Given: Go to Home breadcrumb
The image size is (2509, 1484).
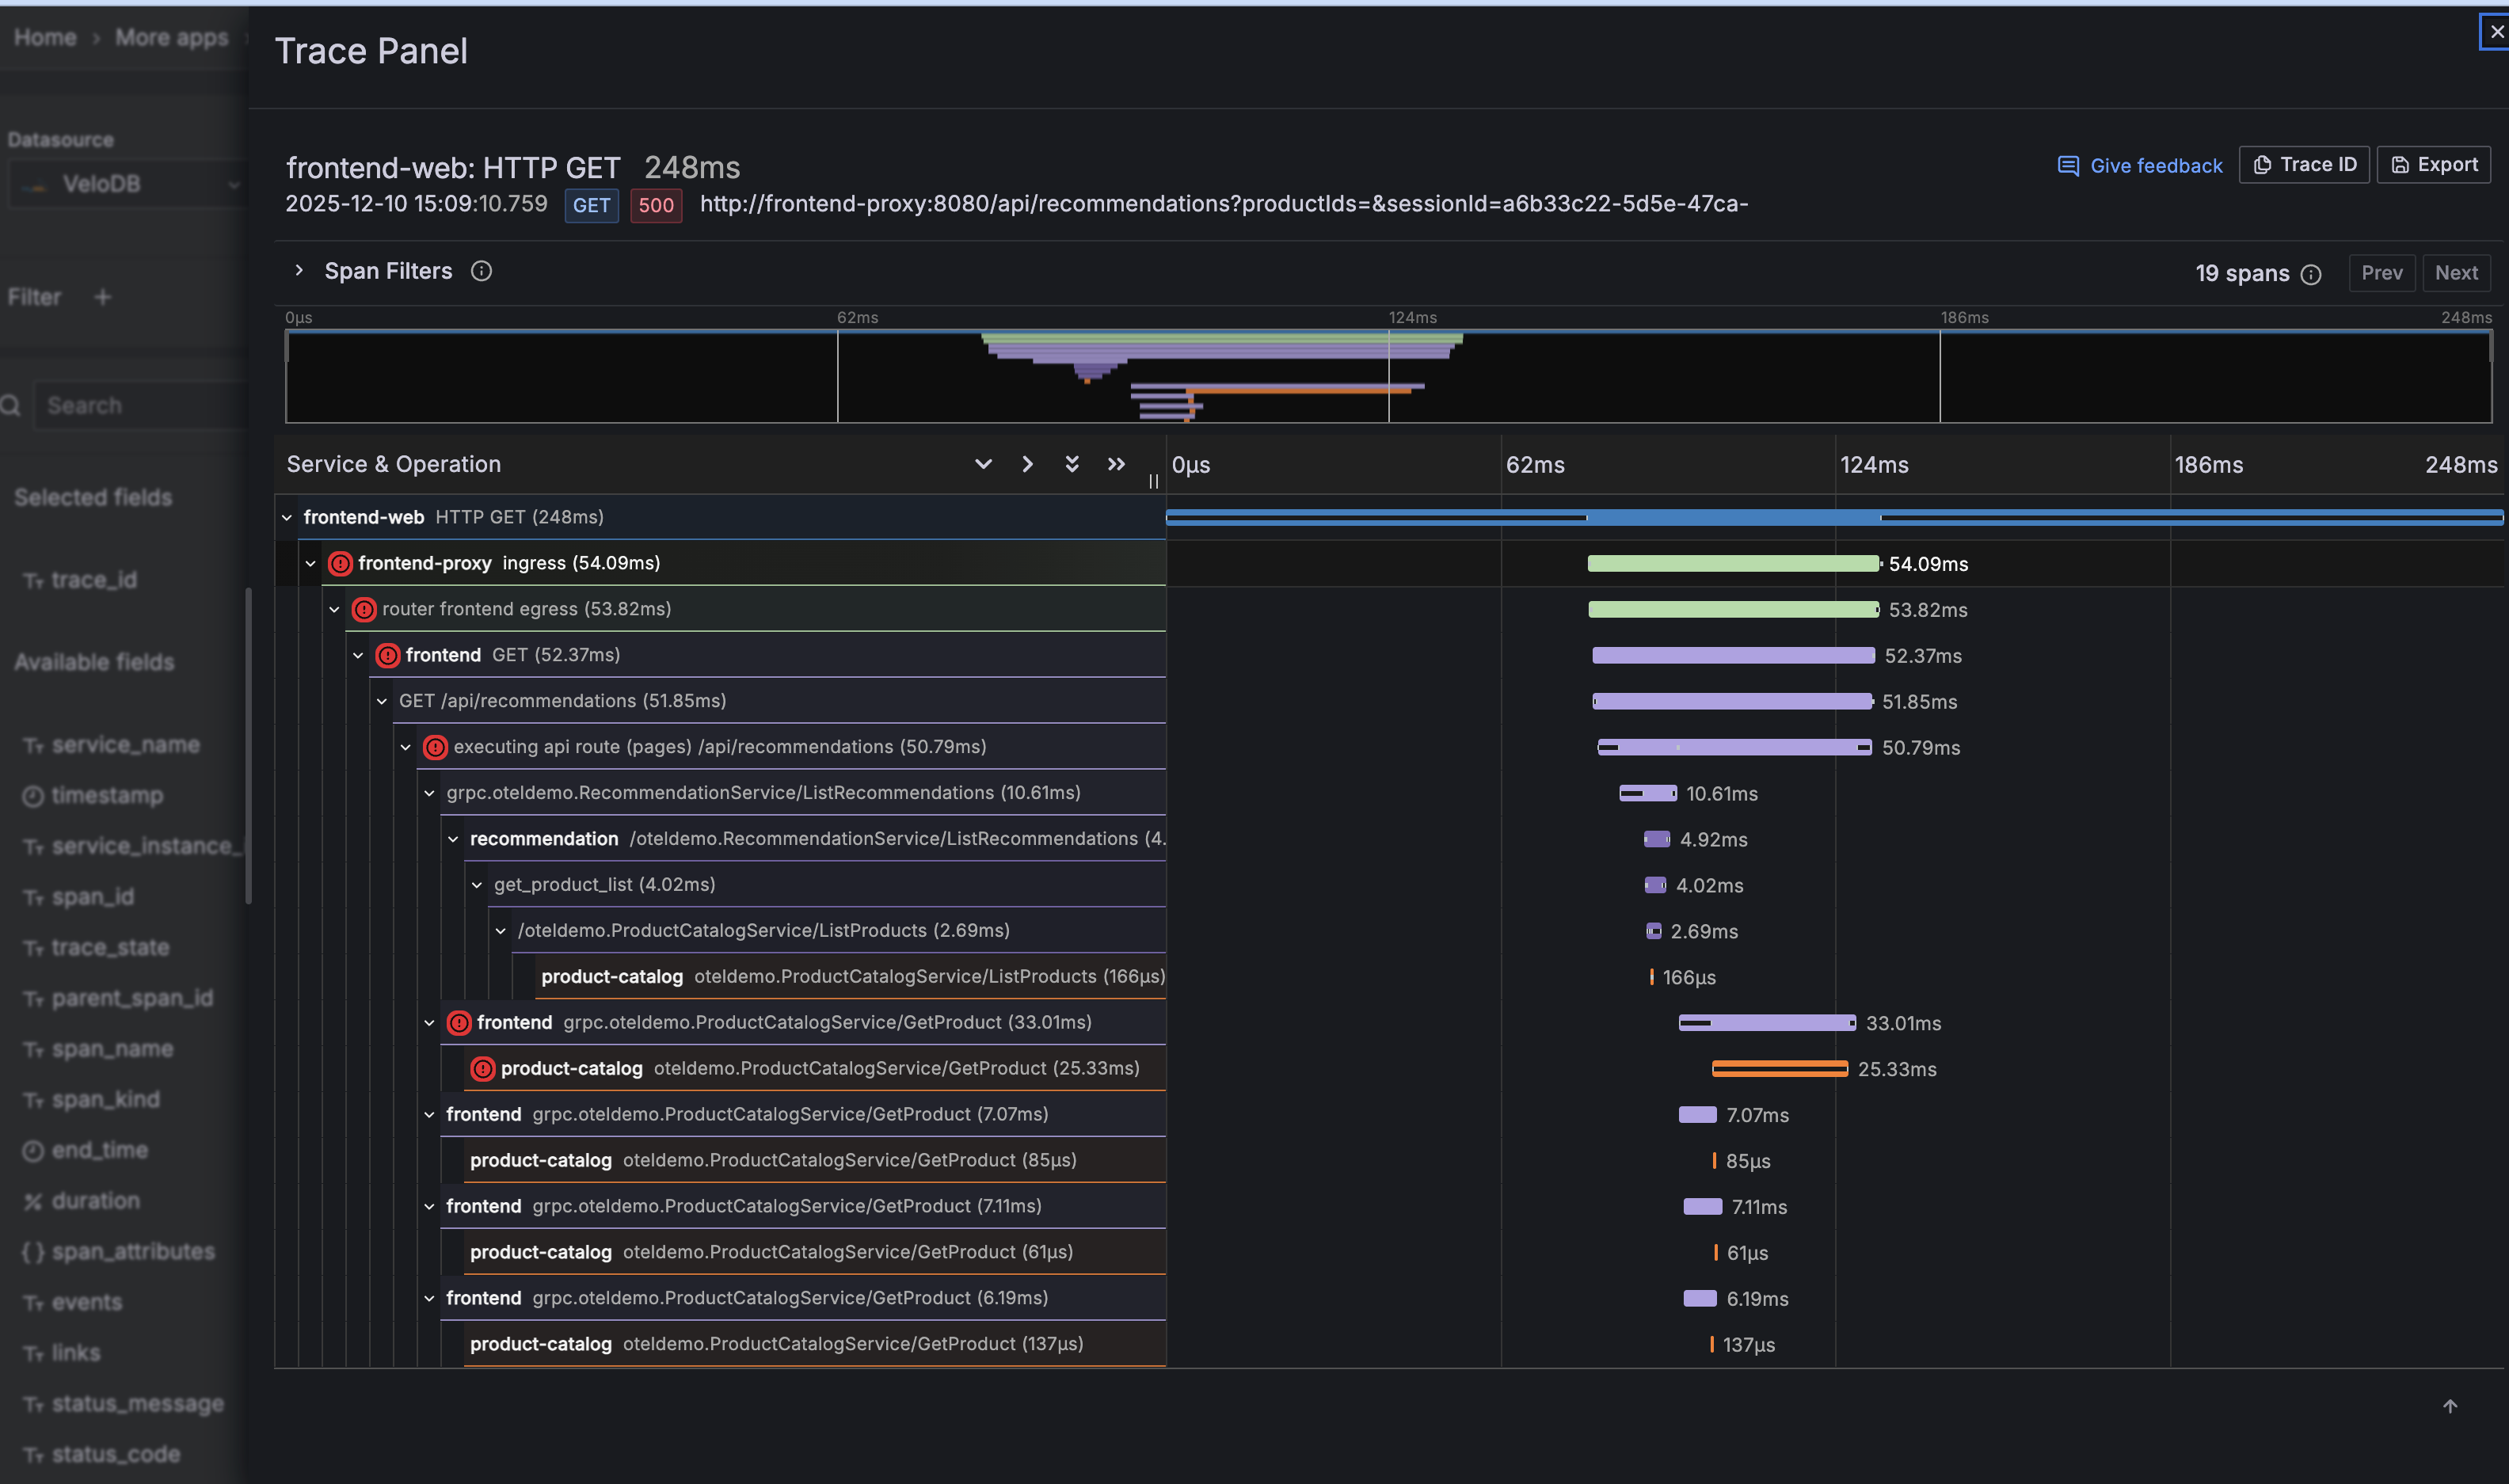Looking at the screenshot, I should (45, 37).
